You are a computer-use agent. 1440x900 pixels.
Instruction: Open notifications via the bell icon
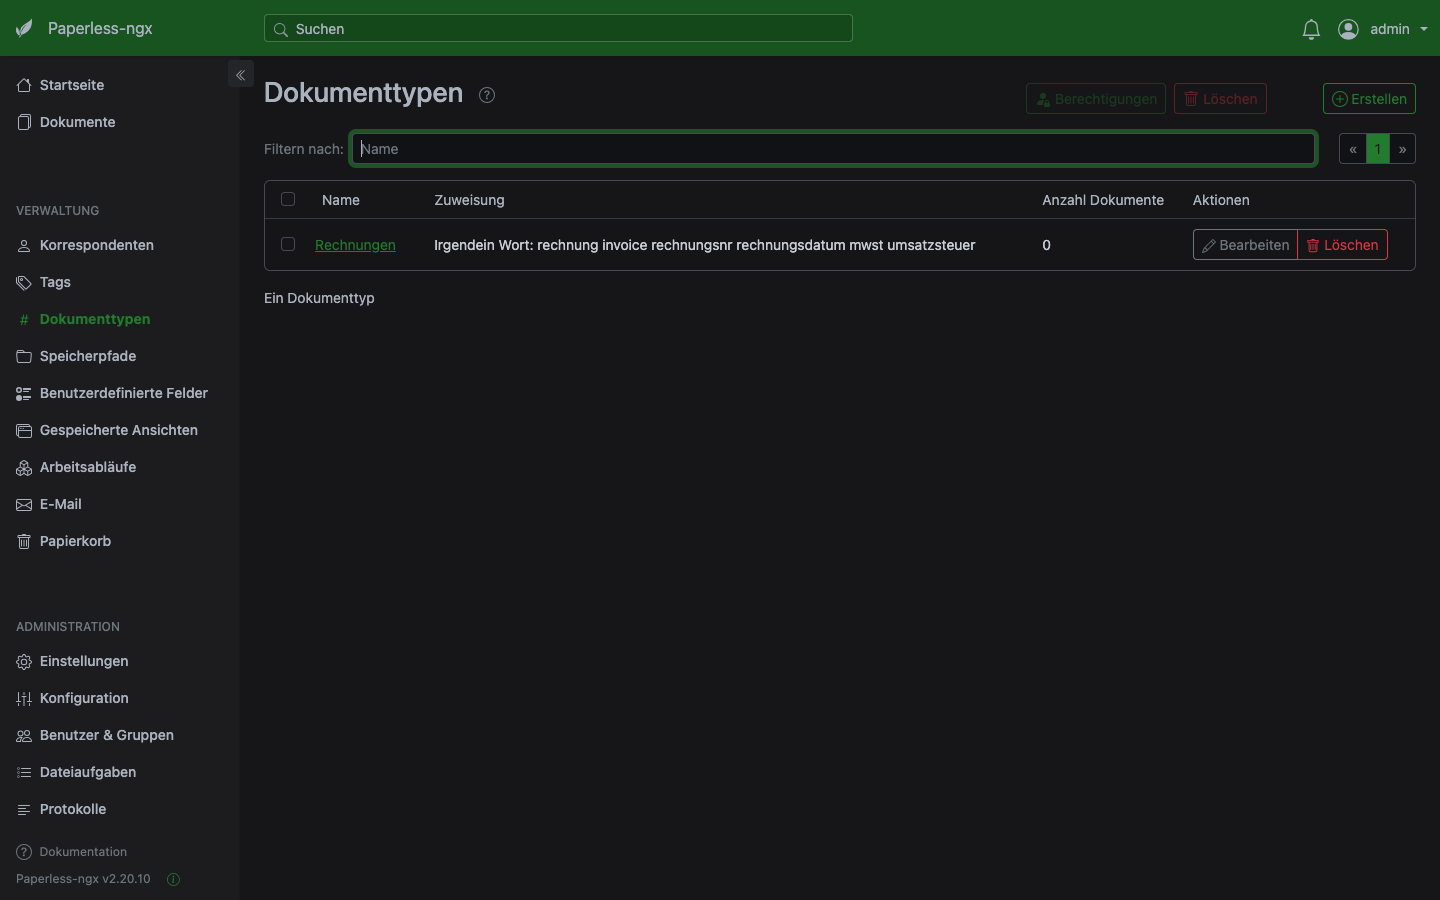[1311, 29]
